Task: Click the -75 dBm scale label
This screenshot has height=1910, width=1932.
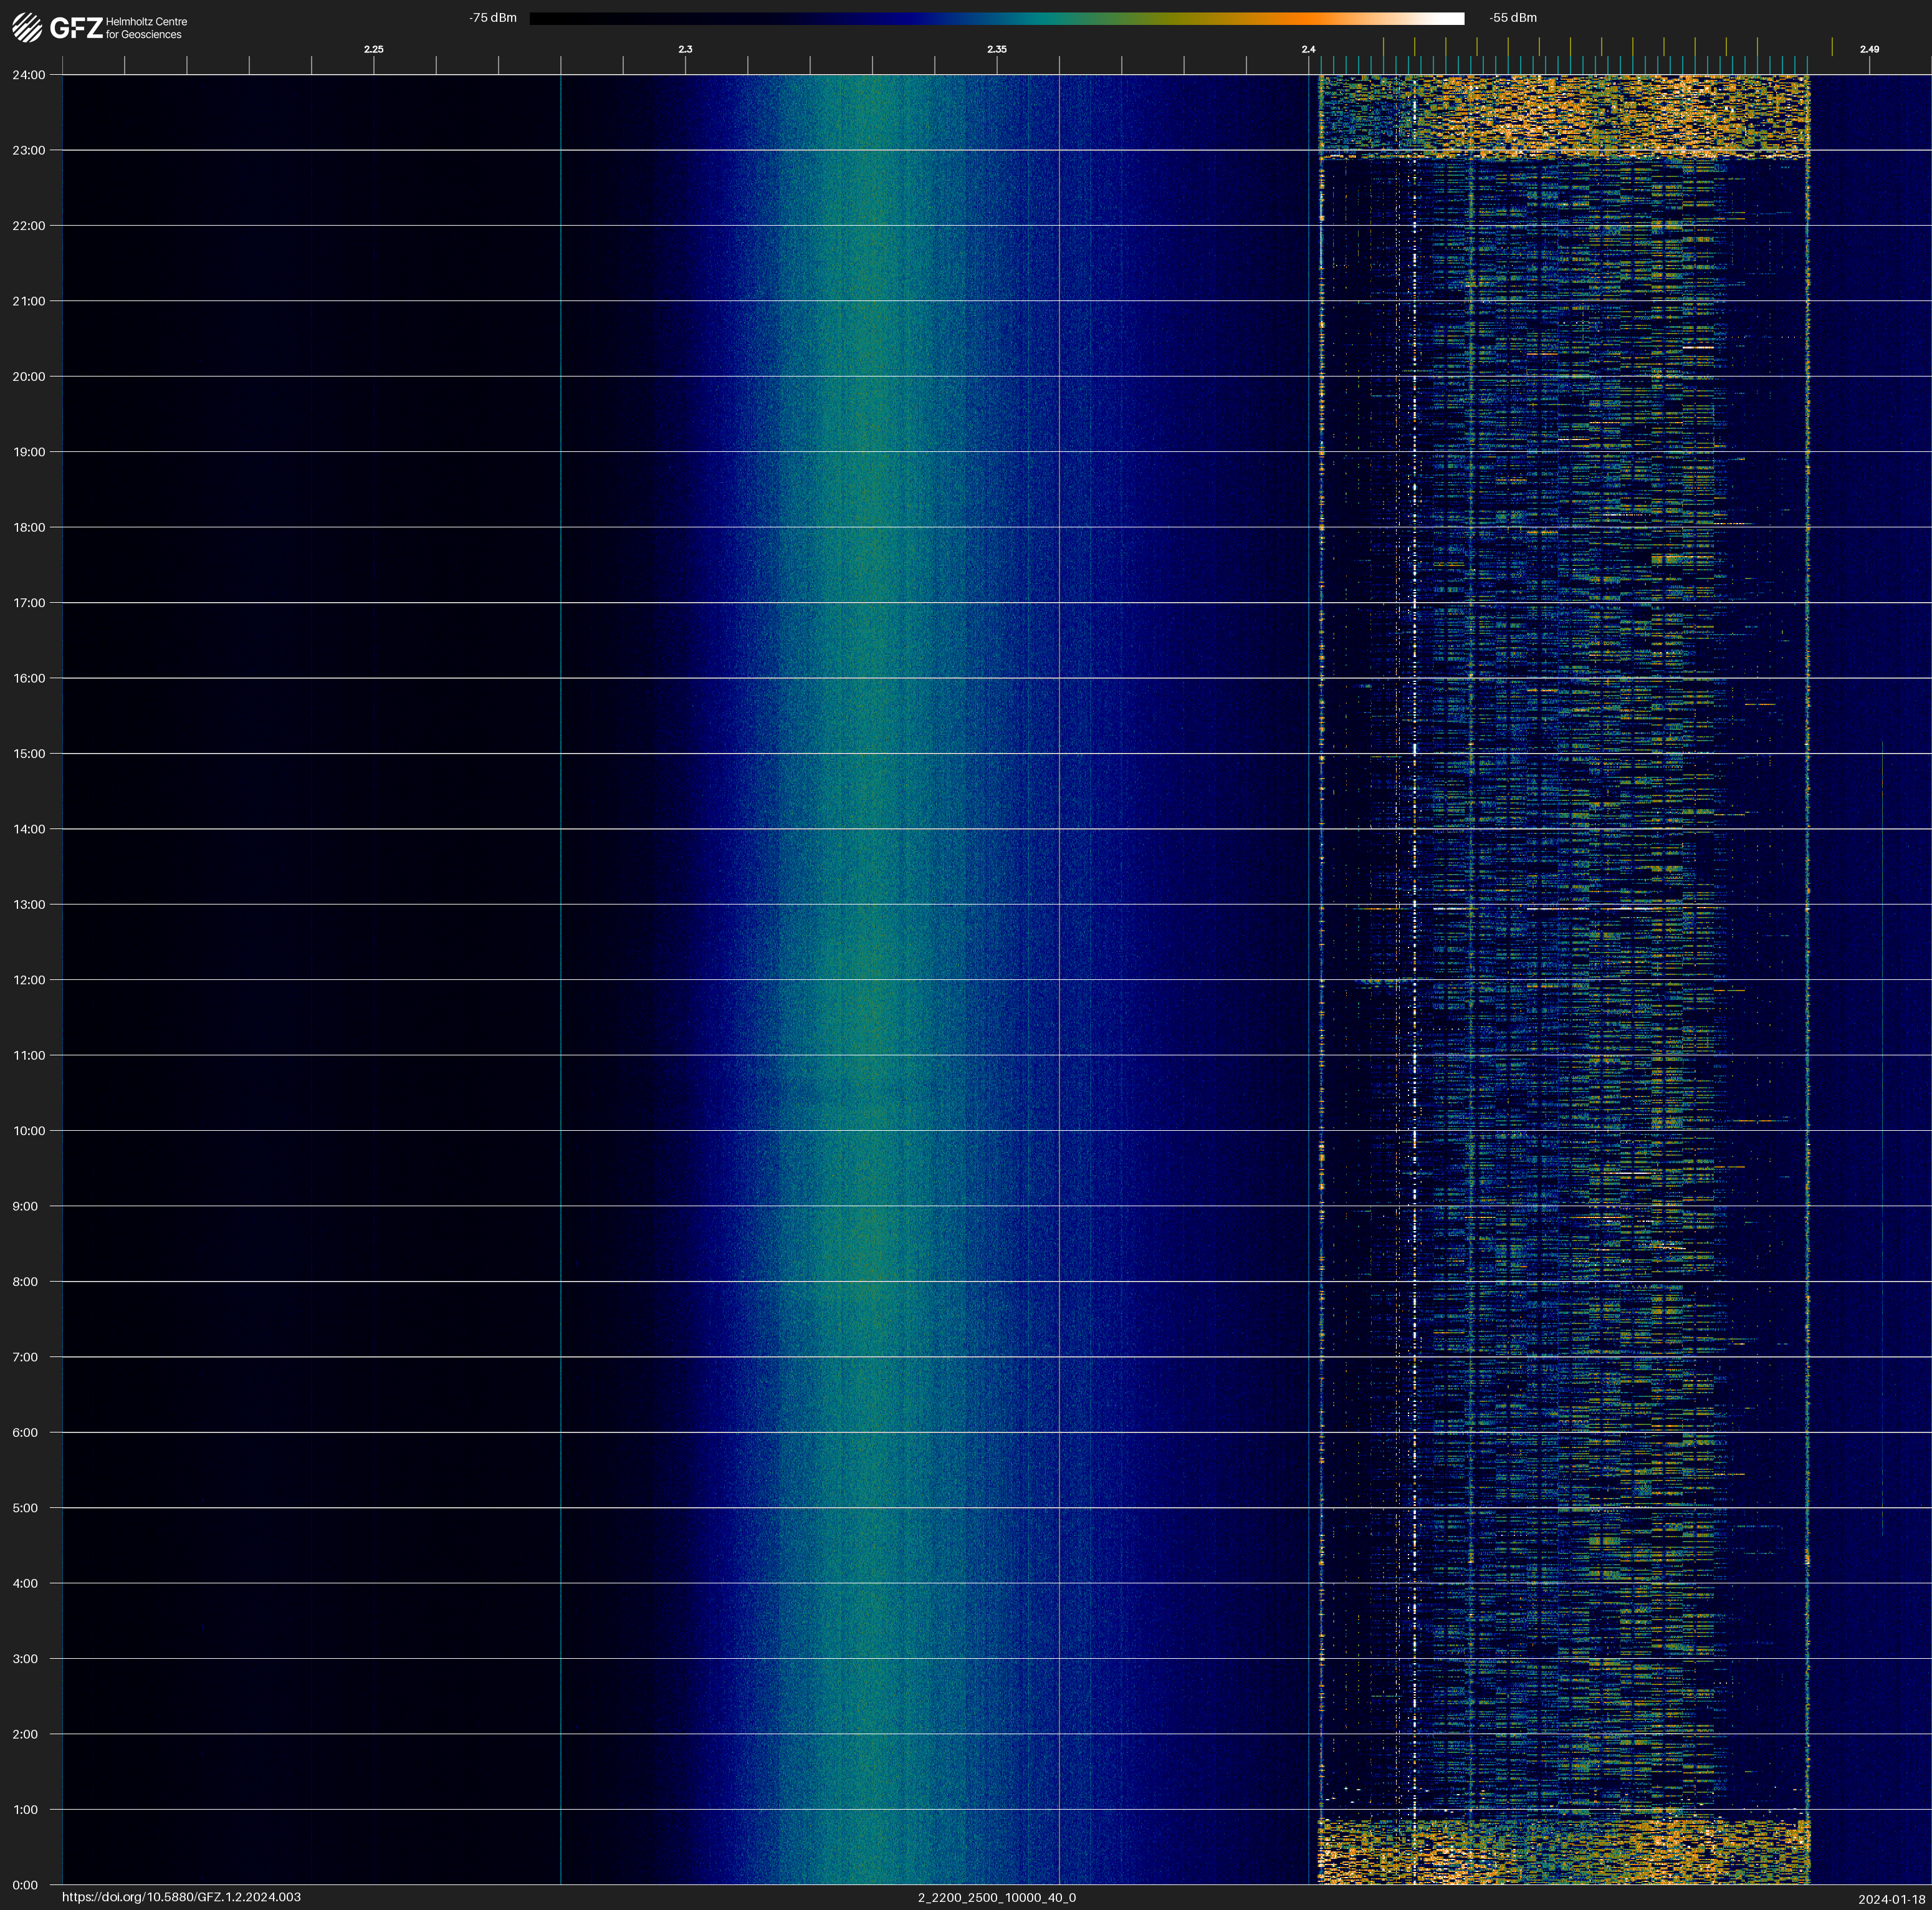Action: (x=493, y=18)
